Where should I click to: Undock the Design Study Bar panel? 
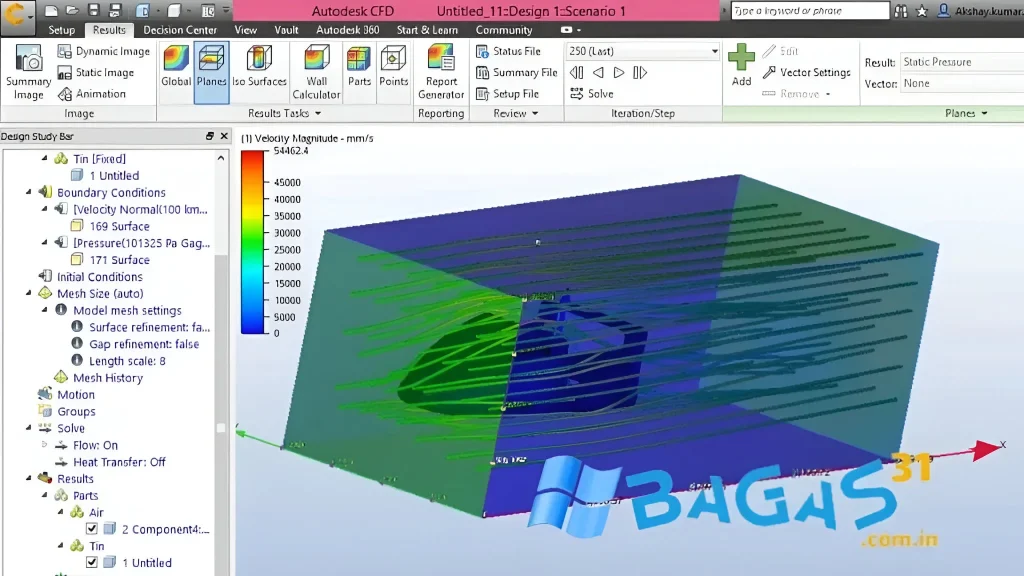point(210,136)
